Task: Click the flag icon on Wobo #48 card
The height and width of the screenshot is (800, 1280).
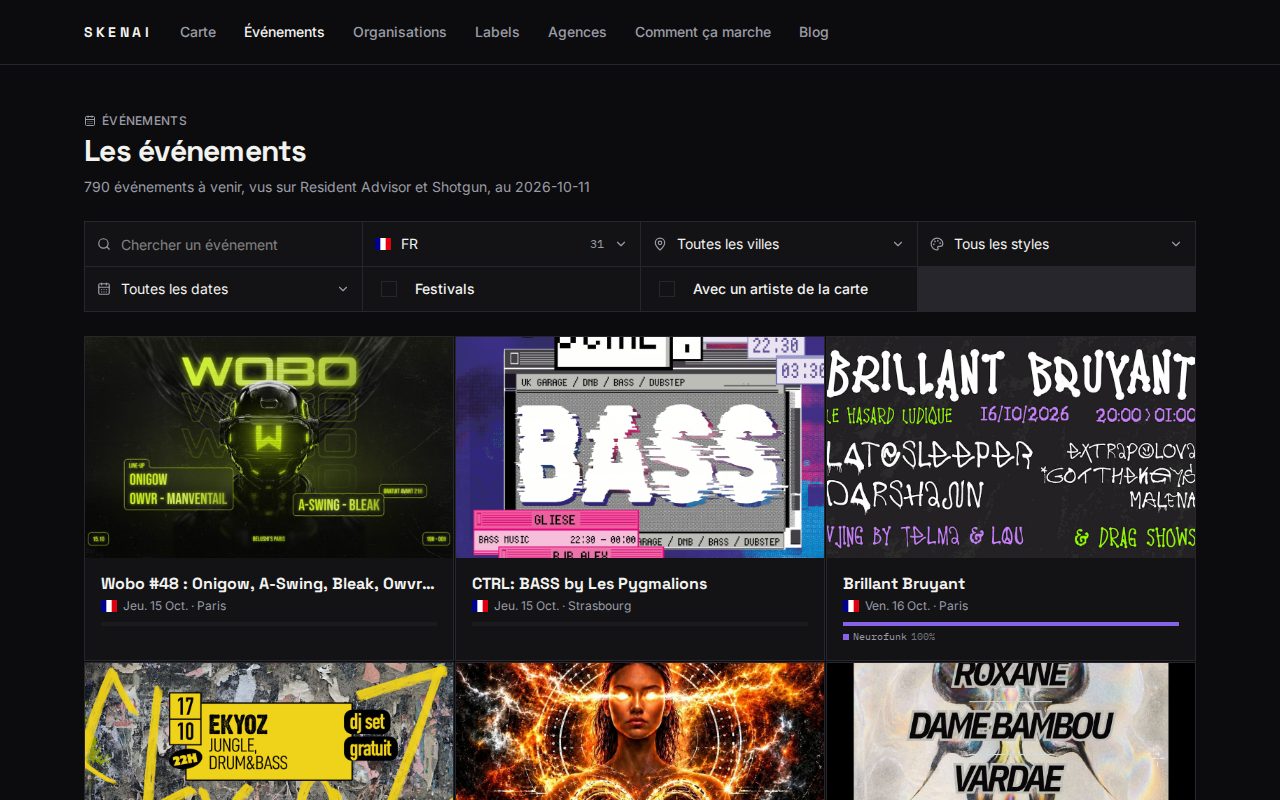Action: 109,606
